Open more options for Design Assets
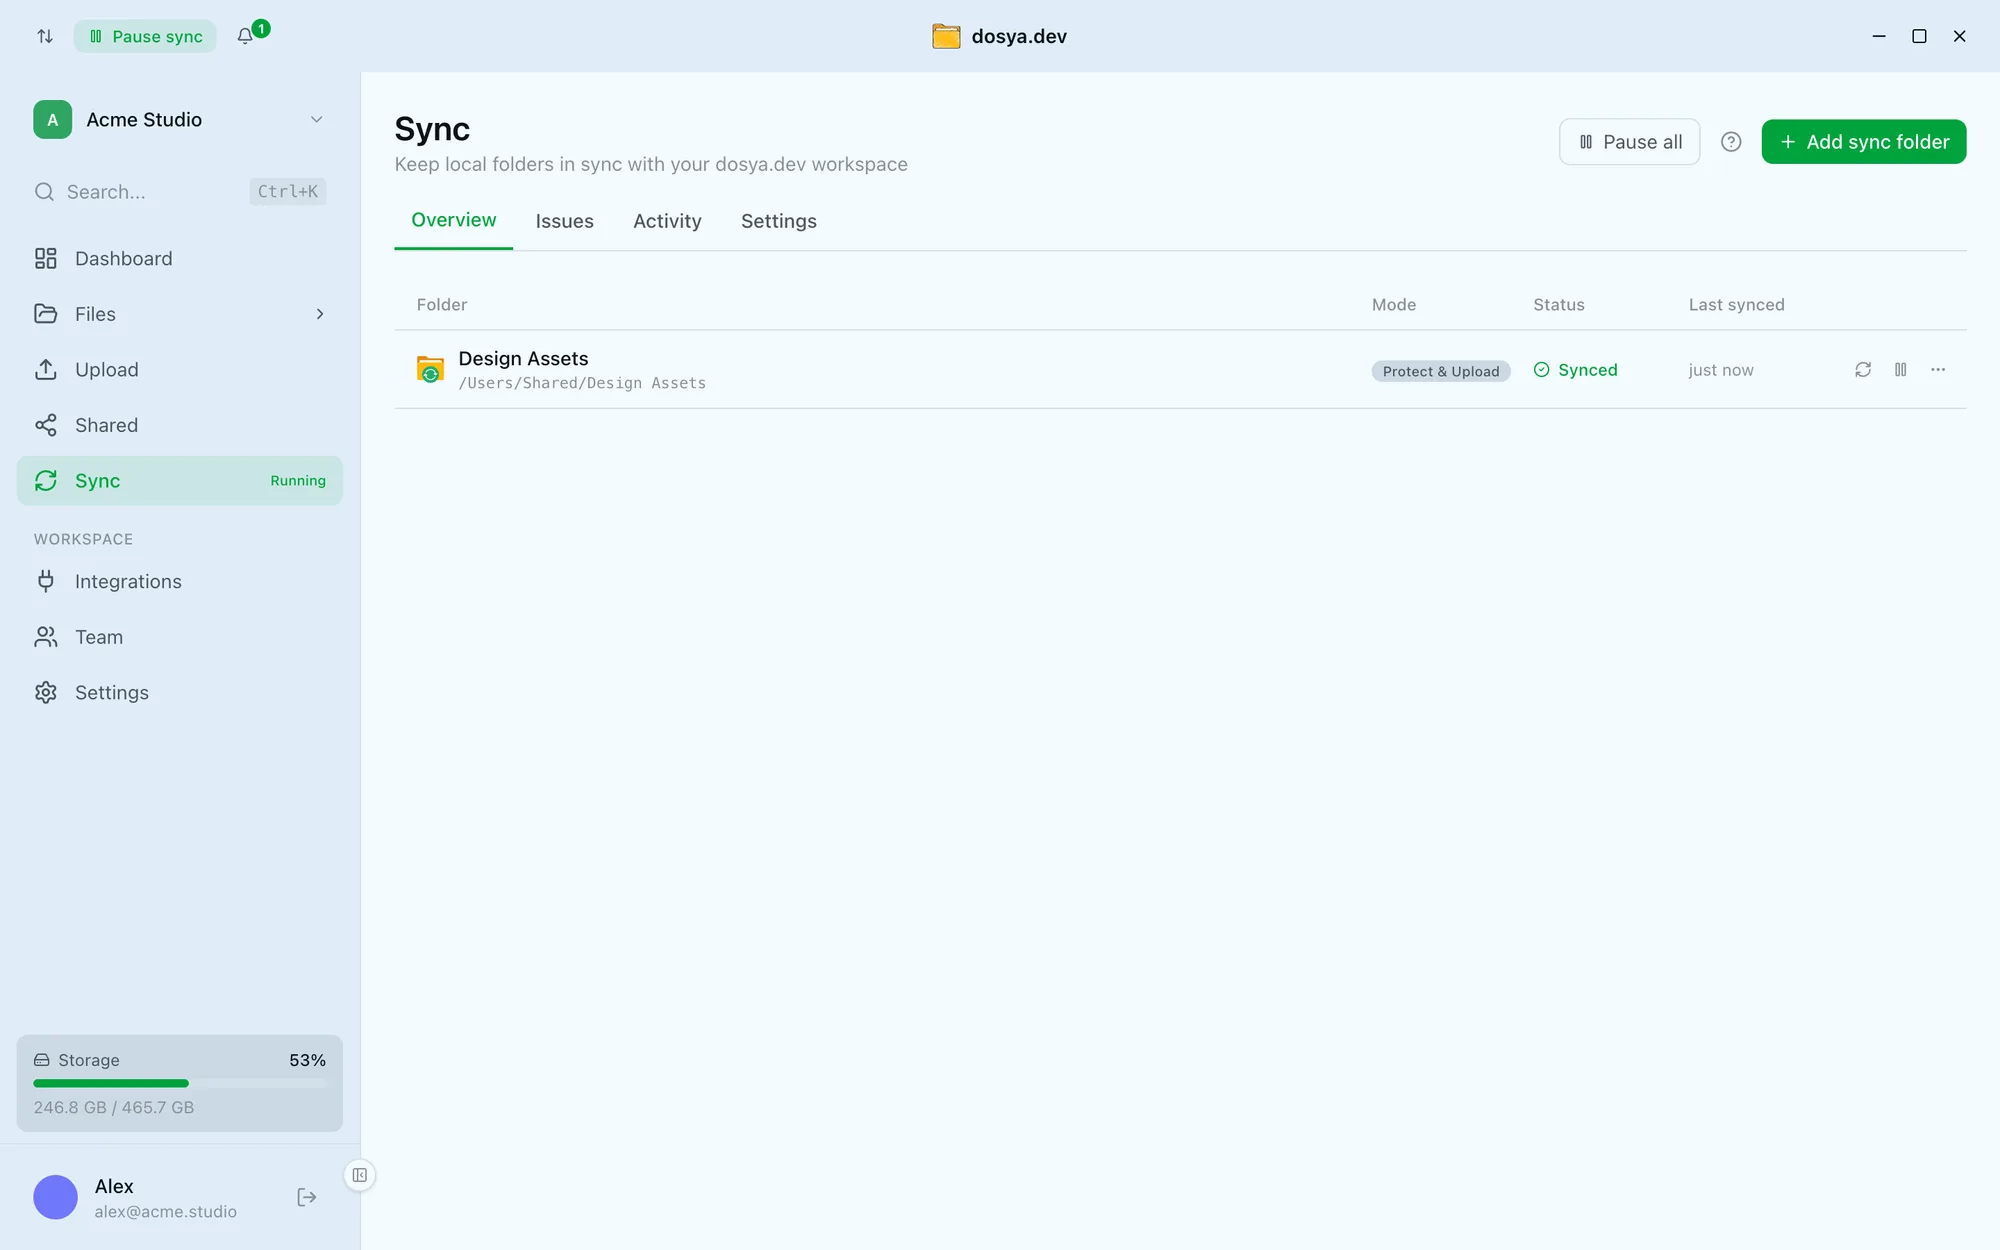This screenshot has width=2000, height=1250. [1938, 370]
